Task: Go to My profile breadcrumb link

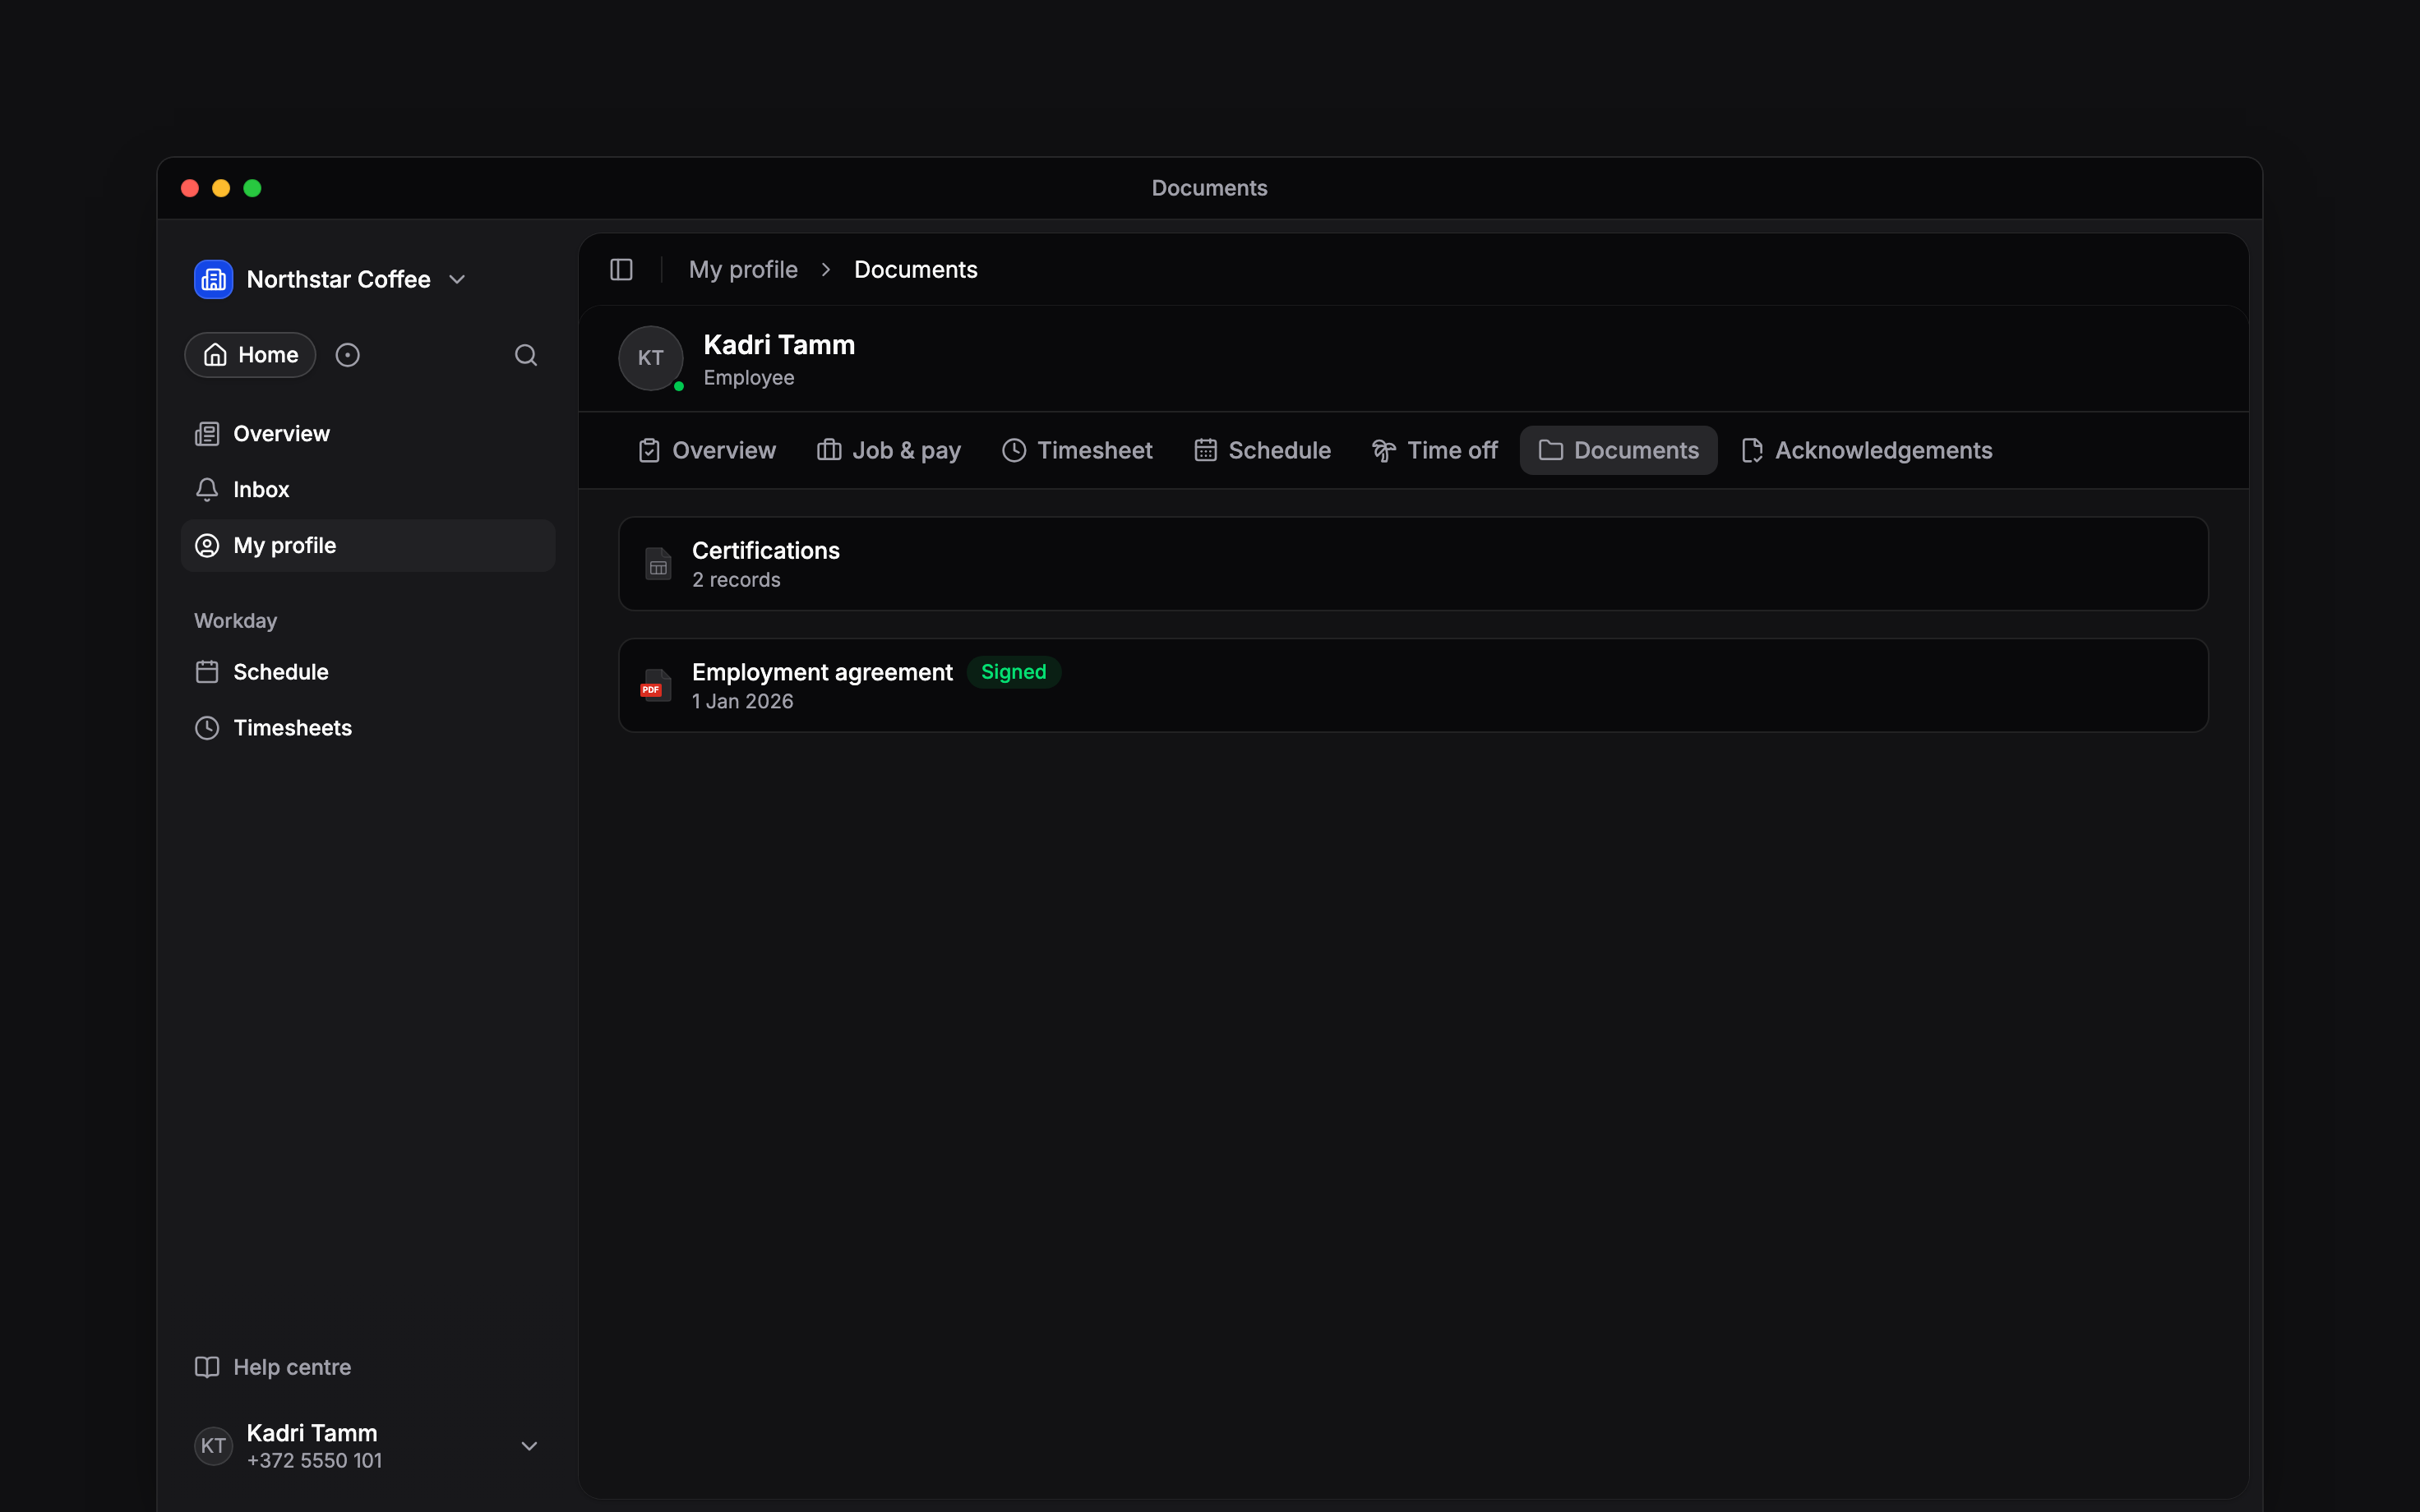Action: click(x=743, y=270)
